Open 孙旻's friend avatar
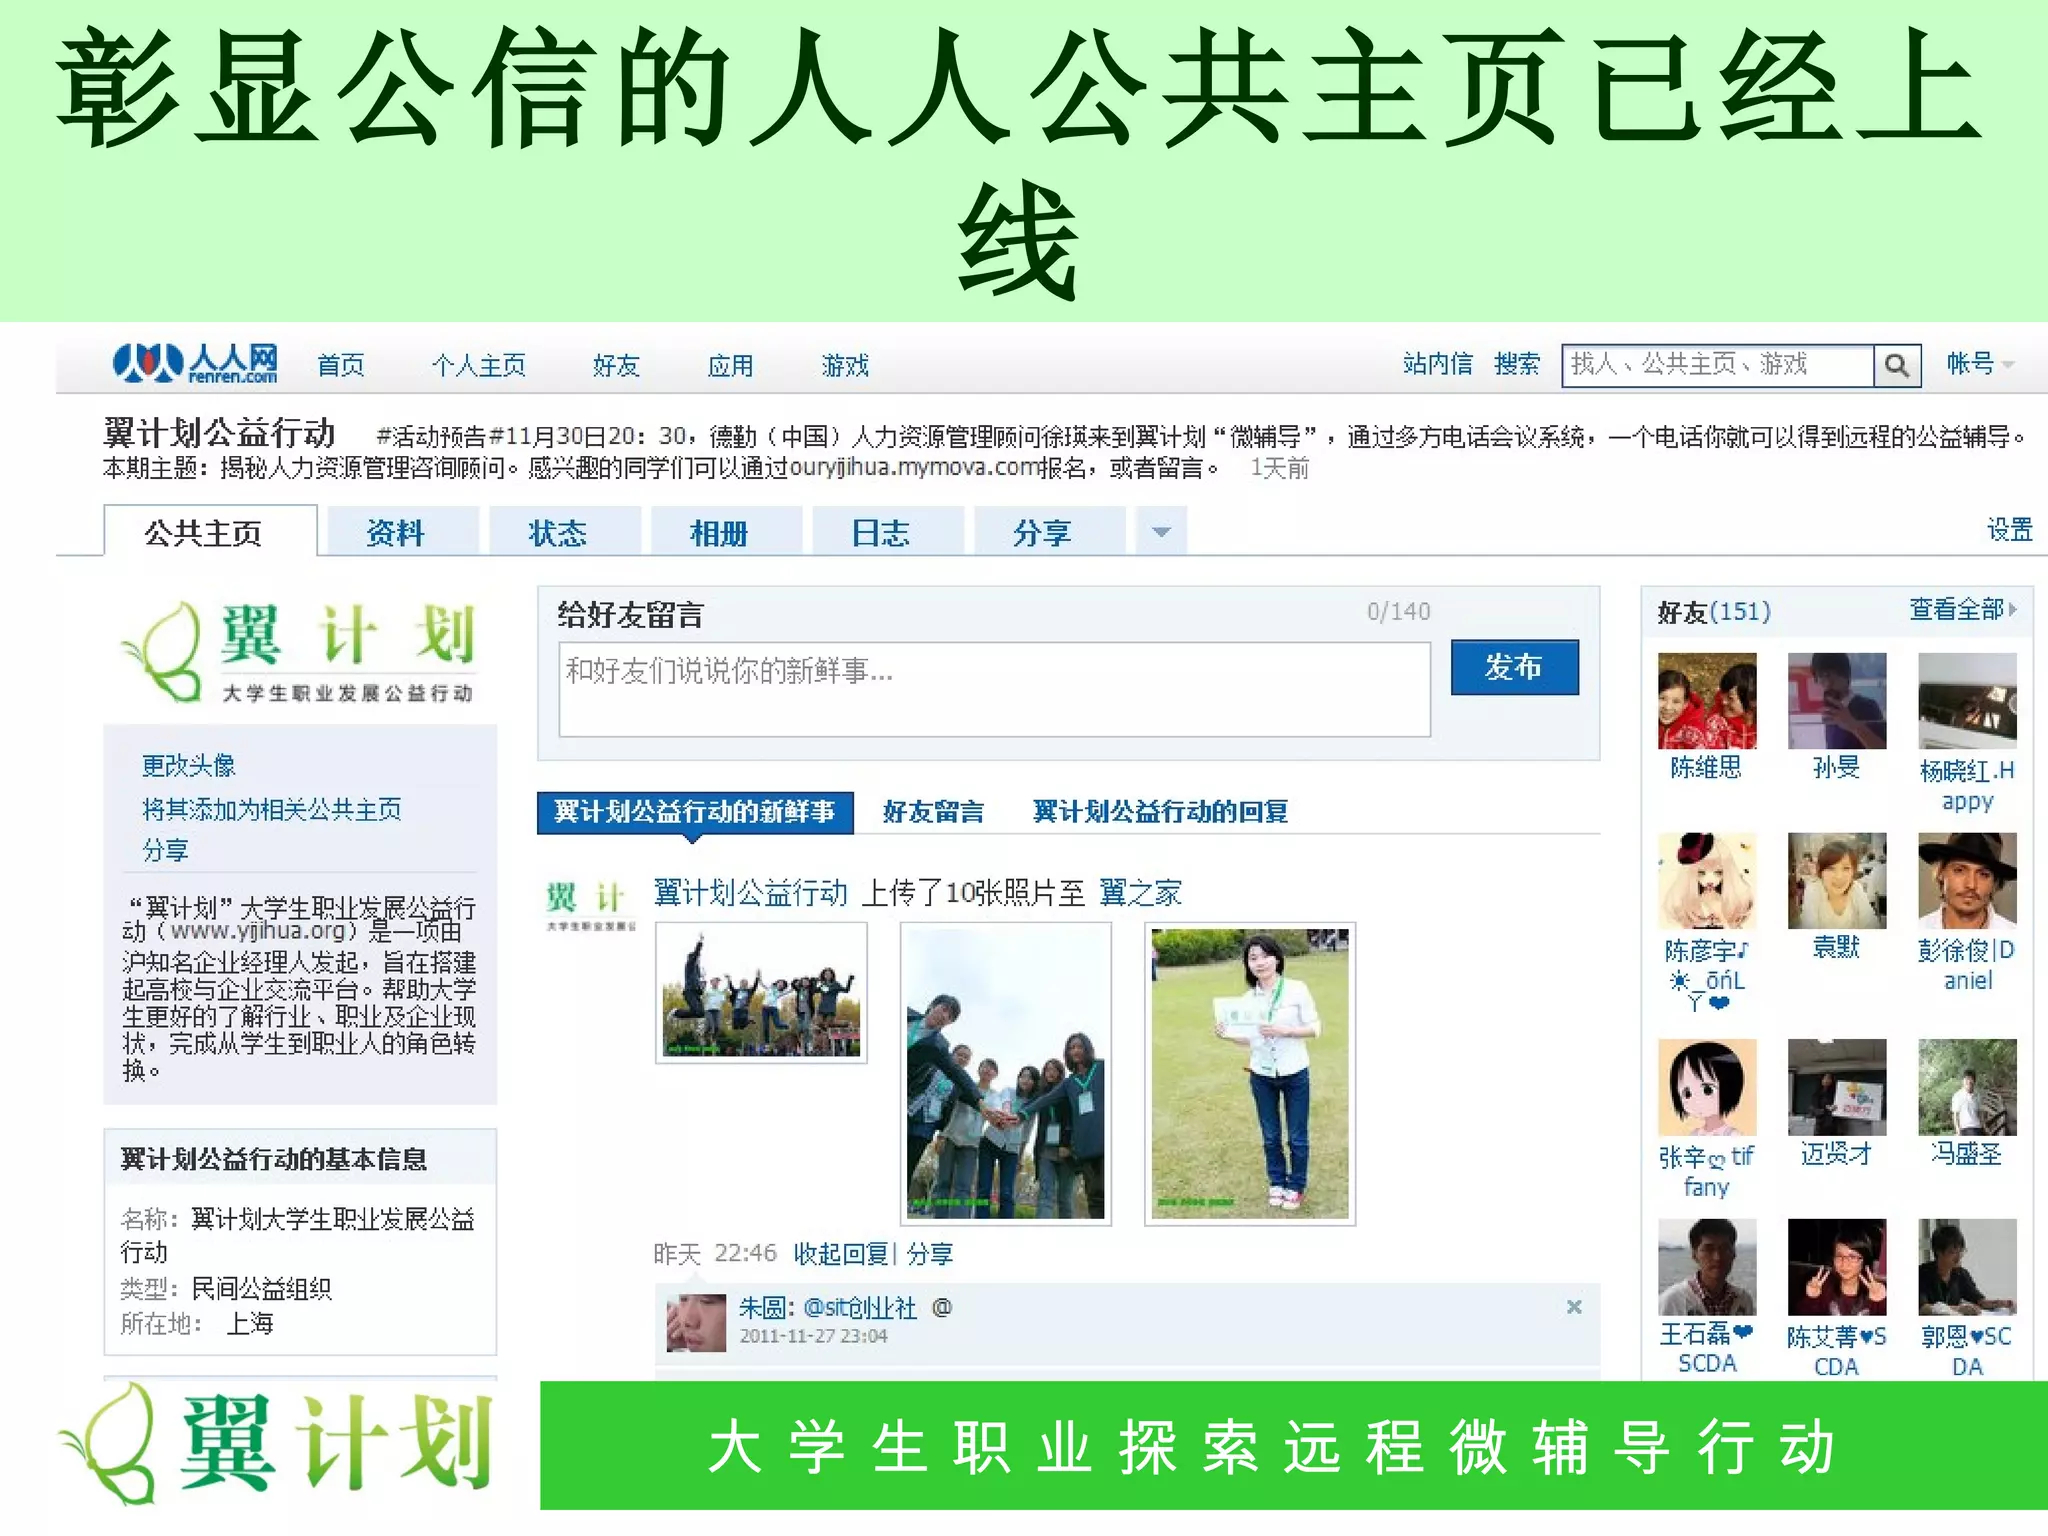 [x=1837, y=701]
